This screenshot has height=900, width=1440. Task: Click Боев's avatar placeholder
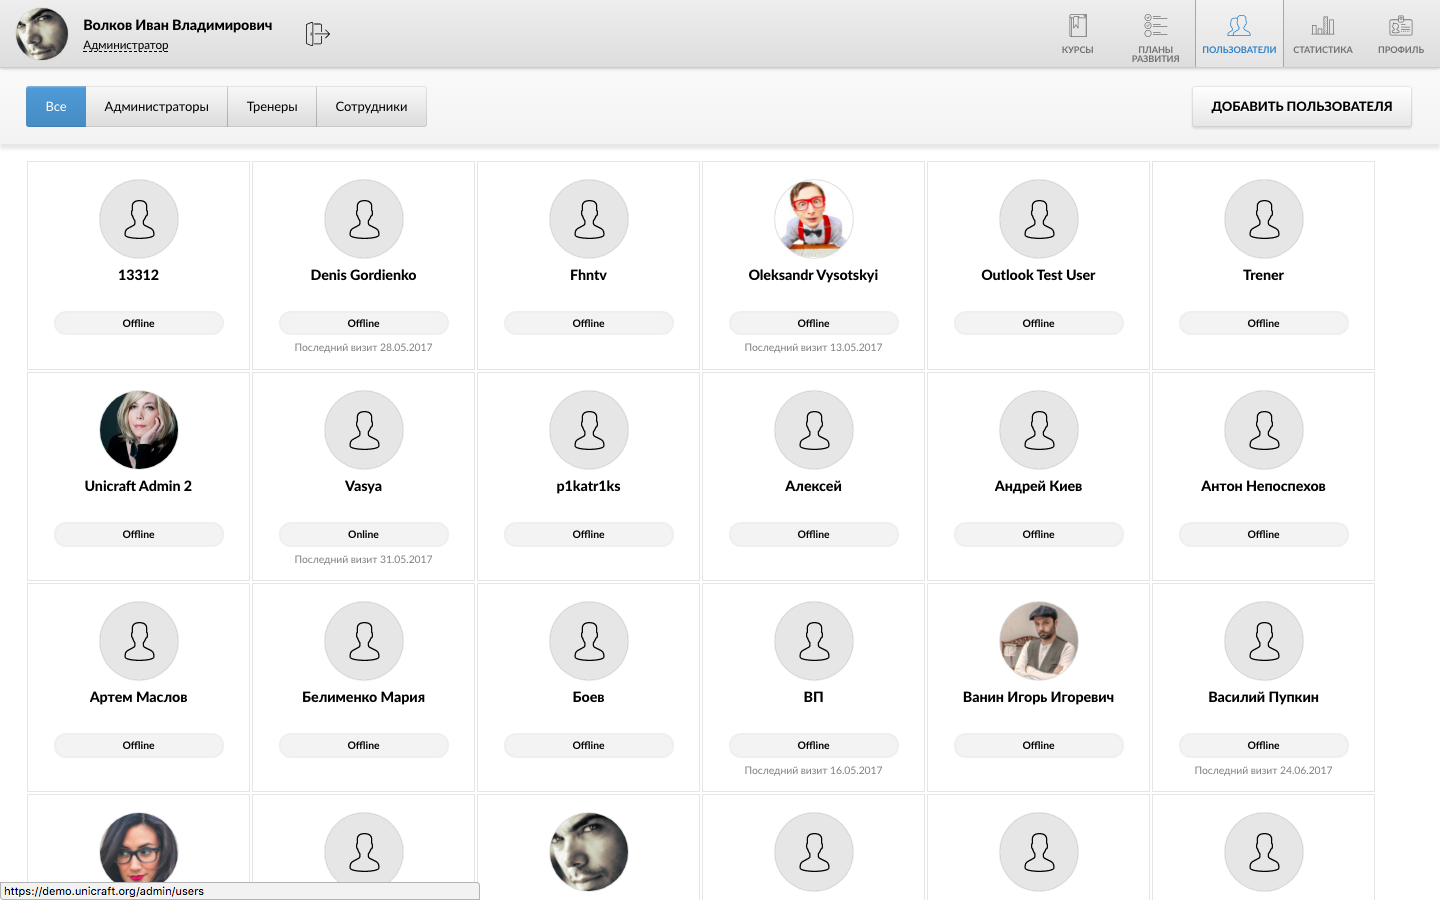(x=589, y=641)
